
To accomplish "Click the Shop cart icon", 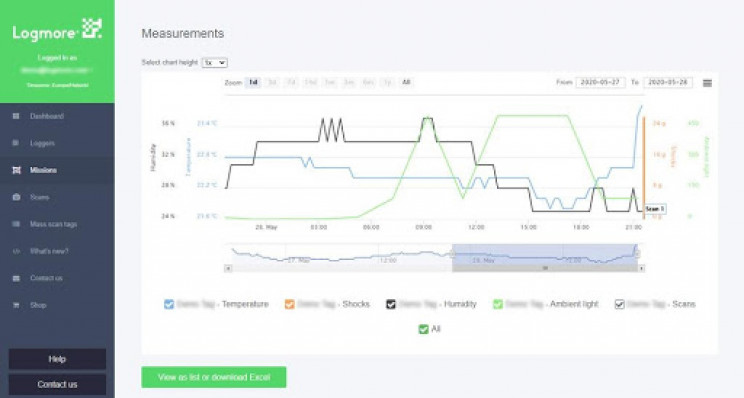I will [x=16, y=305].
